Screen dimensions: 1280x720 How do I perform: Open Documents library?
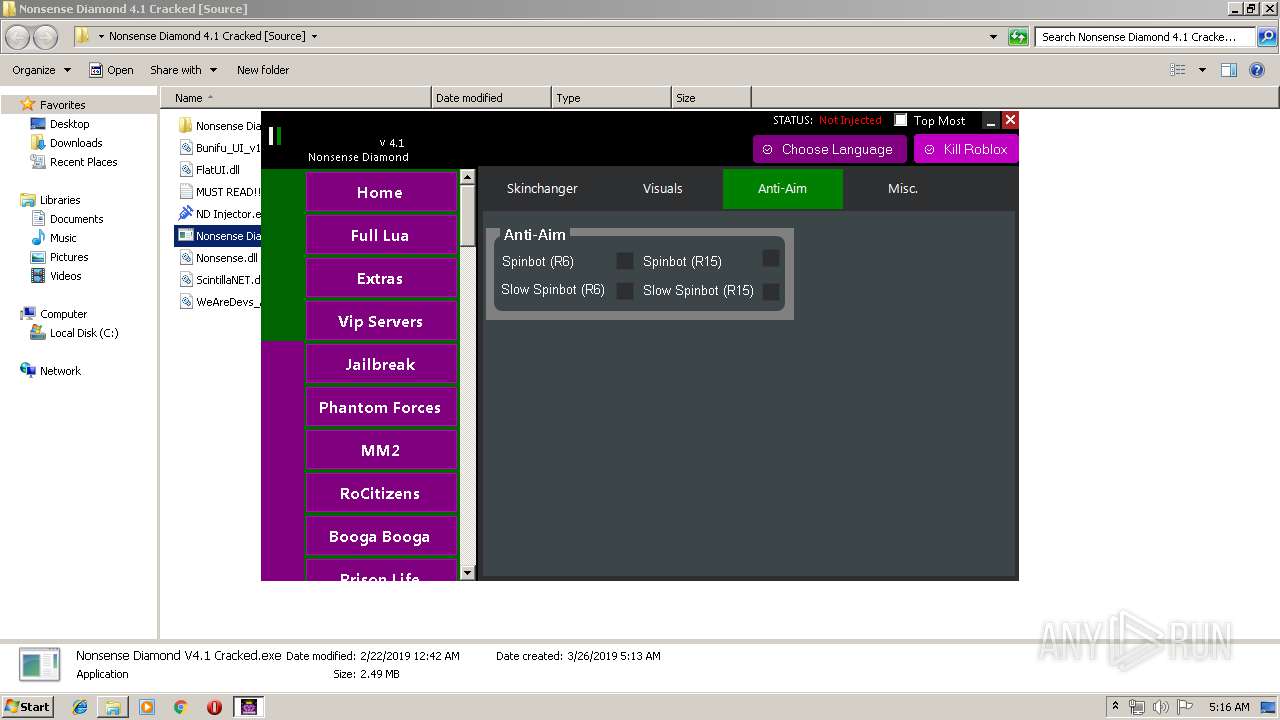point(76,219)
